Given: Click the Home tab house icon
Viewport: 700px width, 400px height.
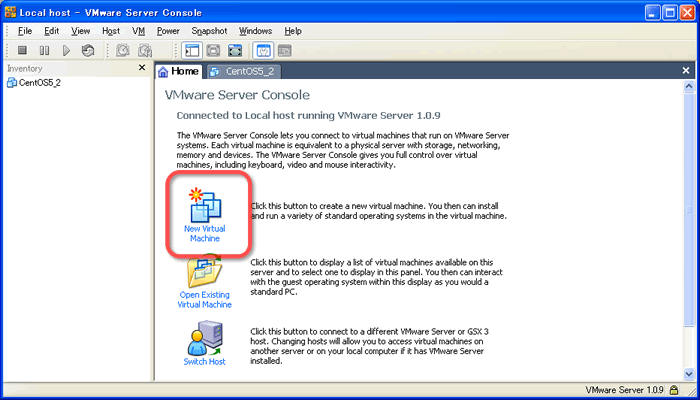Looking at the screenshot, I should tap(163, 71).
